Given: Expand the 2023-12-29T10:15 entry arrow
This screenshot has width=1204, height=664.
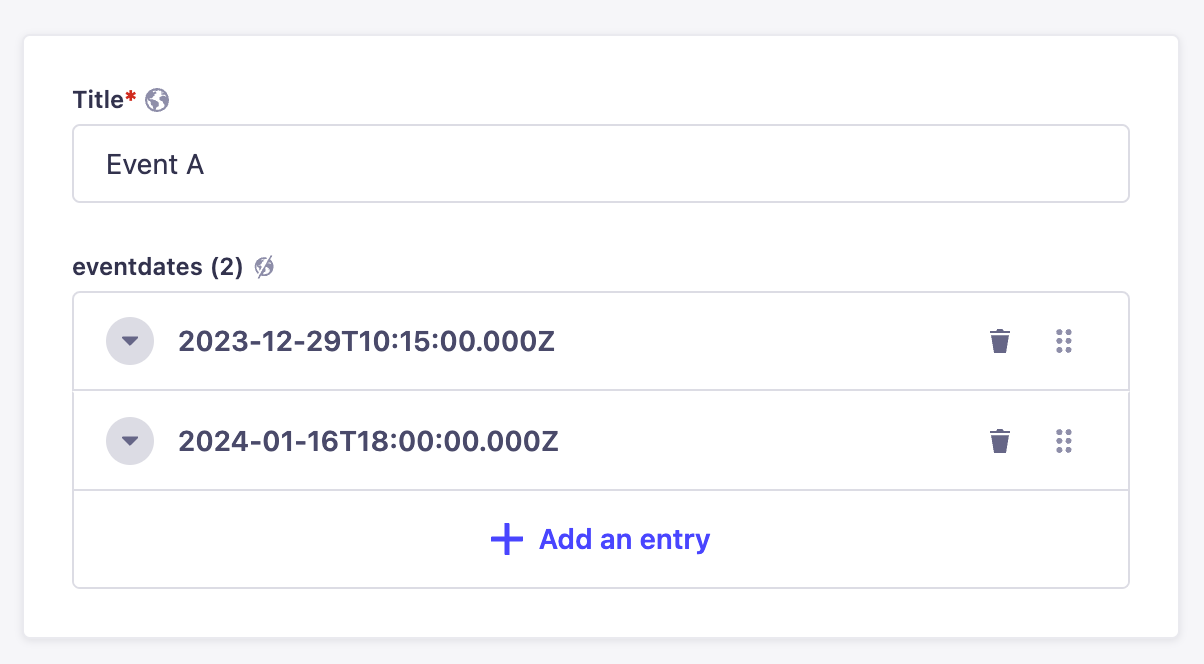Looking at the screenshot, I should 130,341.
